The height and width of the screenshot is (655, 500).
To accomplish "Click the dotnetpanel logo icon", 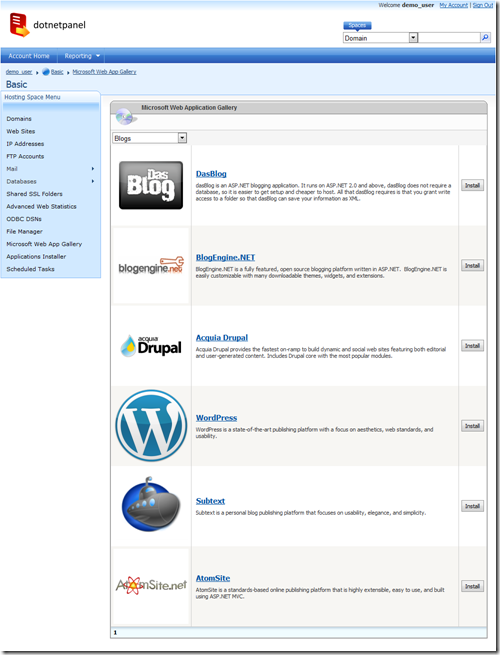I will (20, 25).
